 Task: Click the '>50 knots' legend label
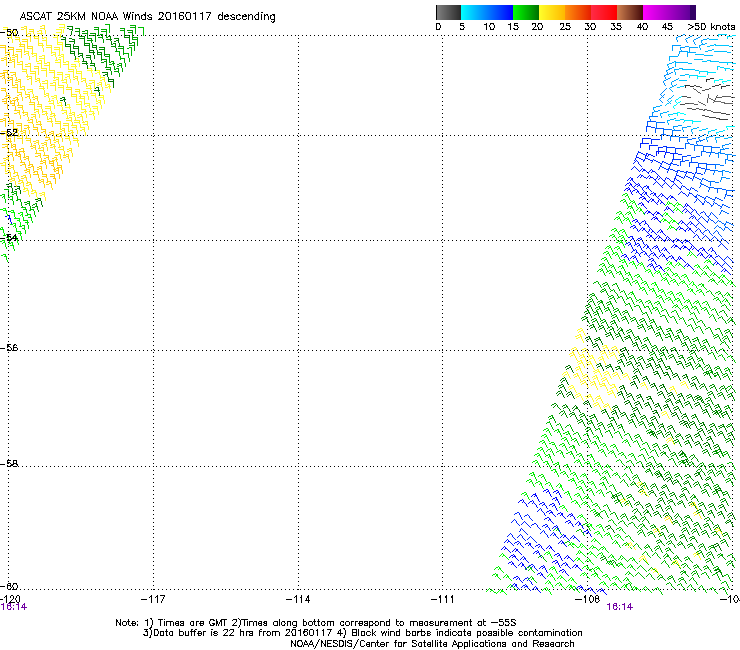711,27
